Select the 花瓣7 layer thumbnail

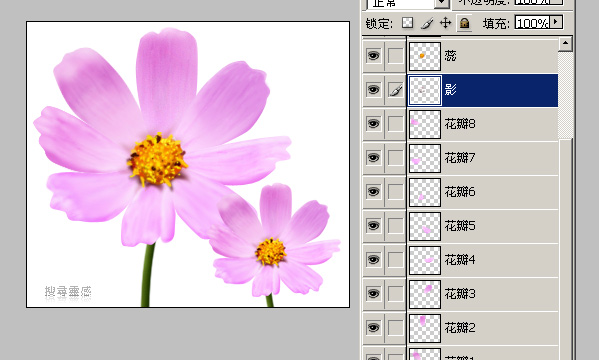(x=425, y=158)
